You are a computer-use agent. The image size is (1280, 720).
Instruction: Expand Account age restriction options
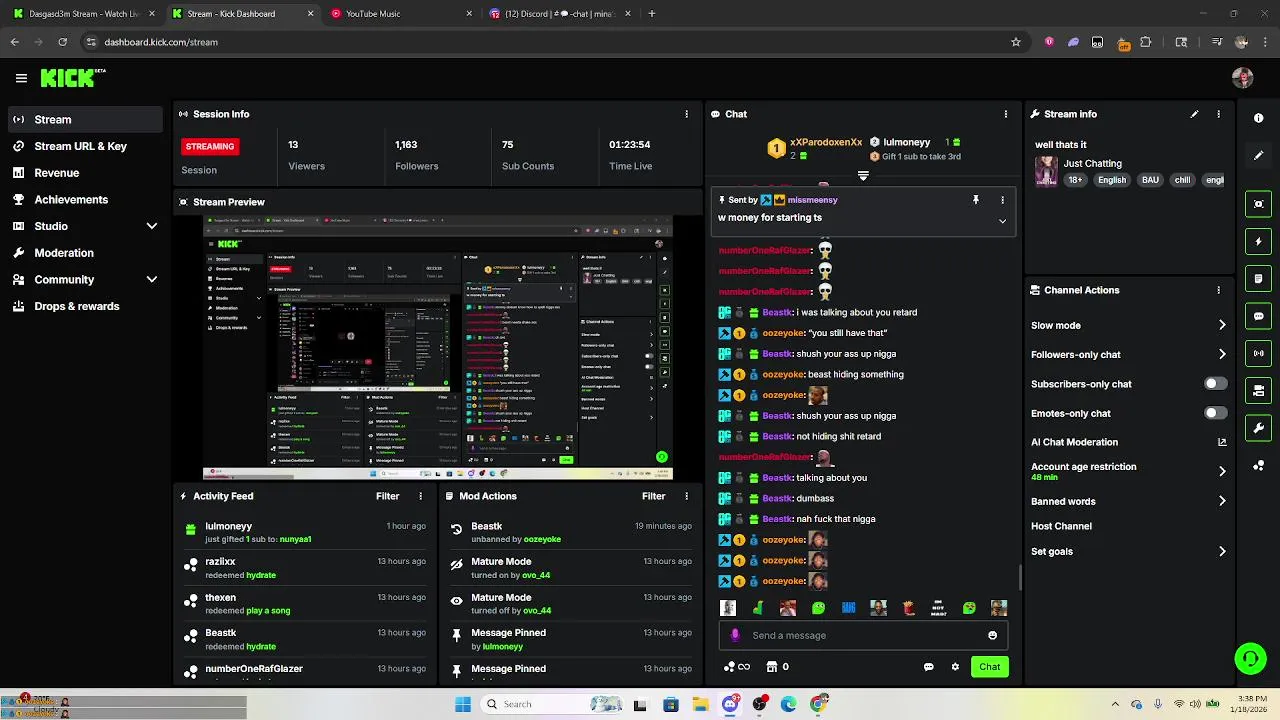(1222, 471)
